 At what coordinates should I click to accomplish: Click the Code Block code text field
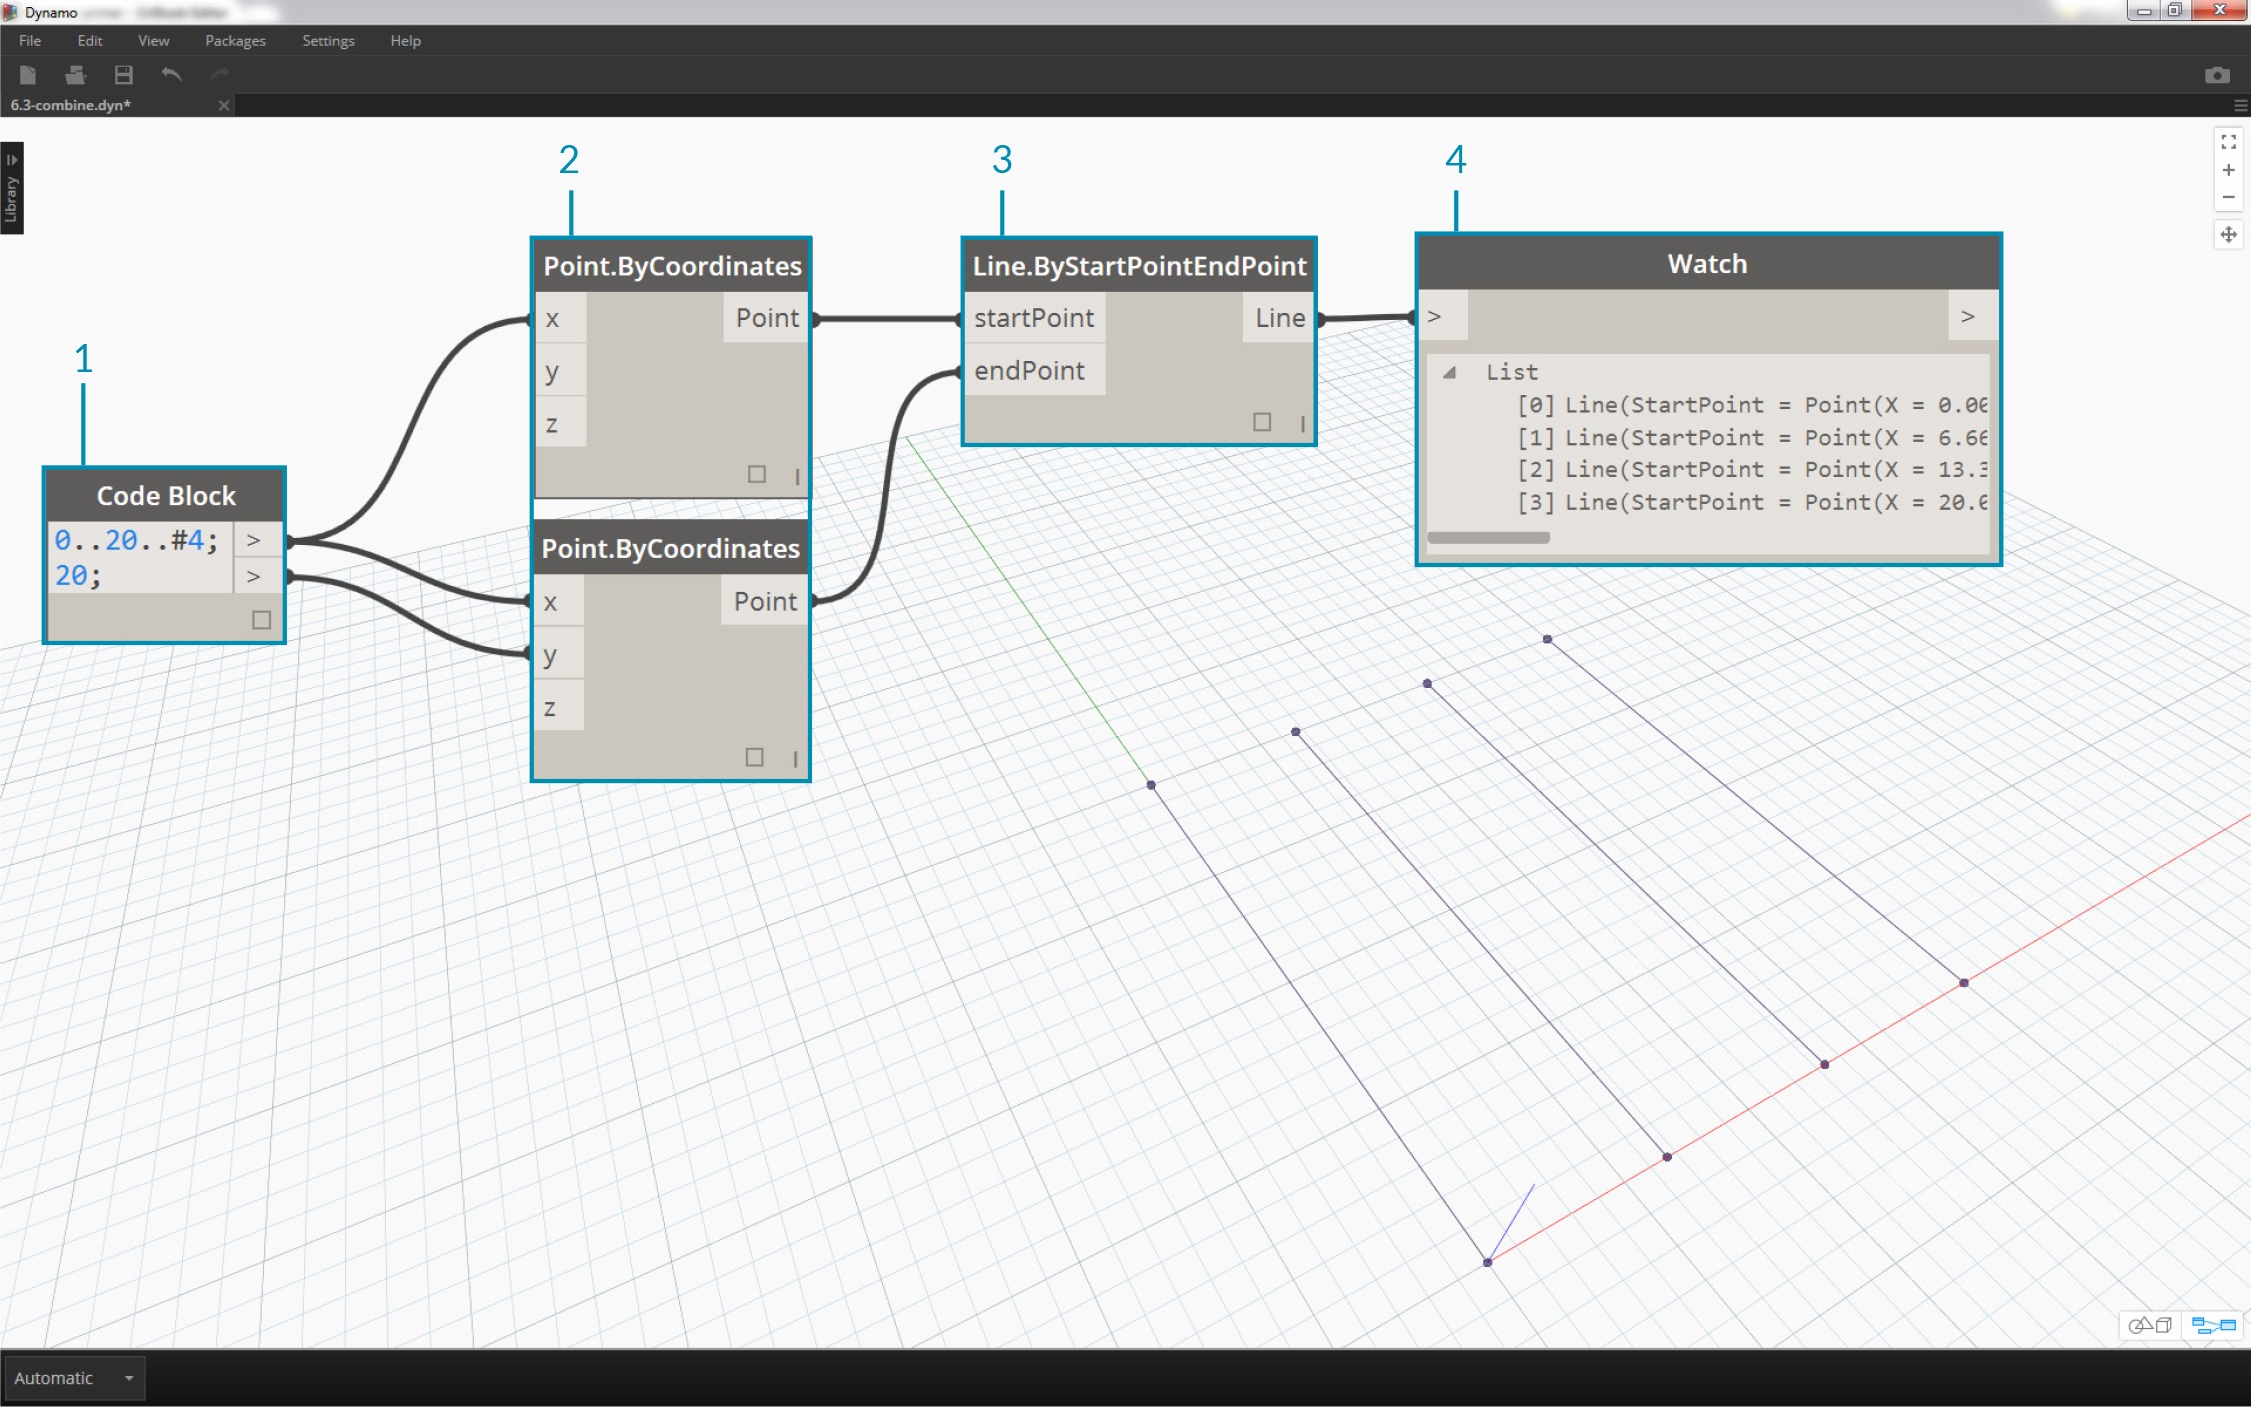click(140, 558)
